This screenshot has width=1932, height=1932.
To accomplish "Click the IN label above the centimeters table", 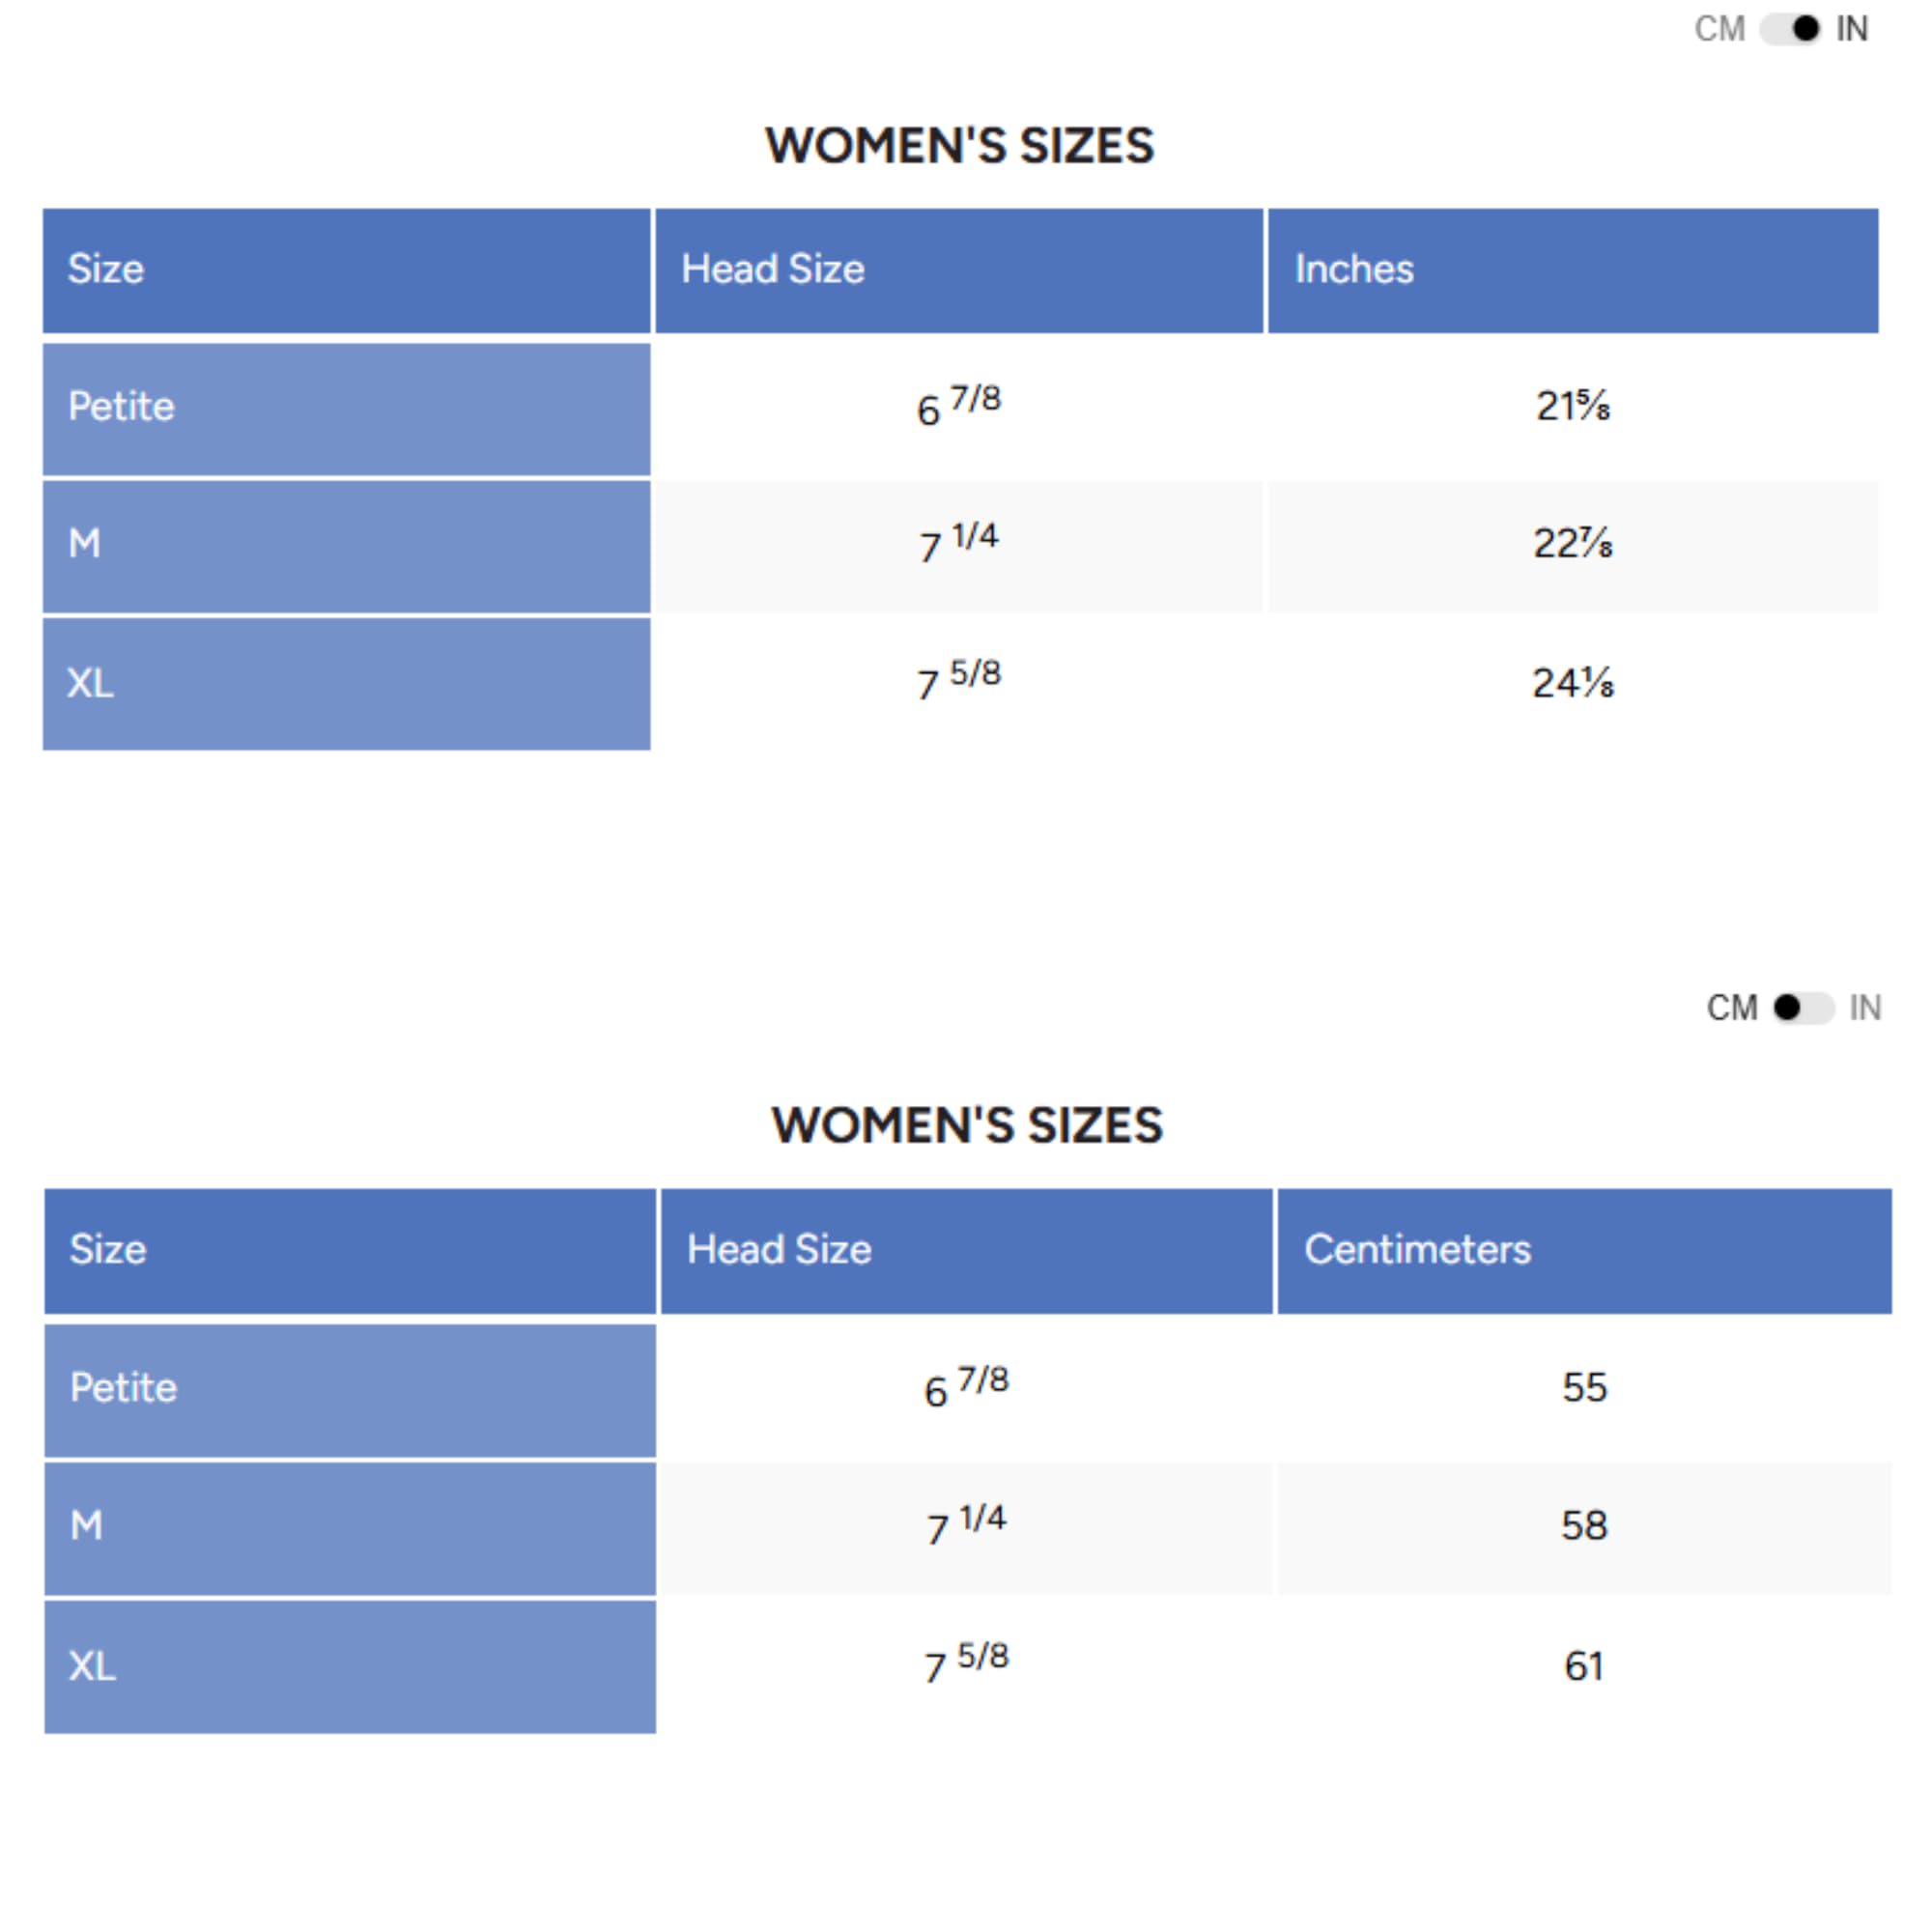I will click(1865, 1007).
